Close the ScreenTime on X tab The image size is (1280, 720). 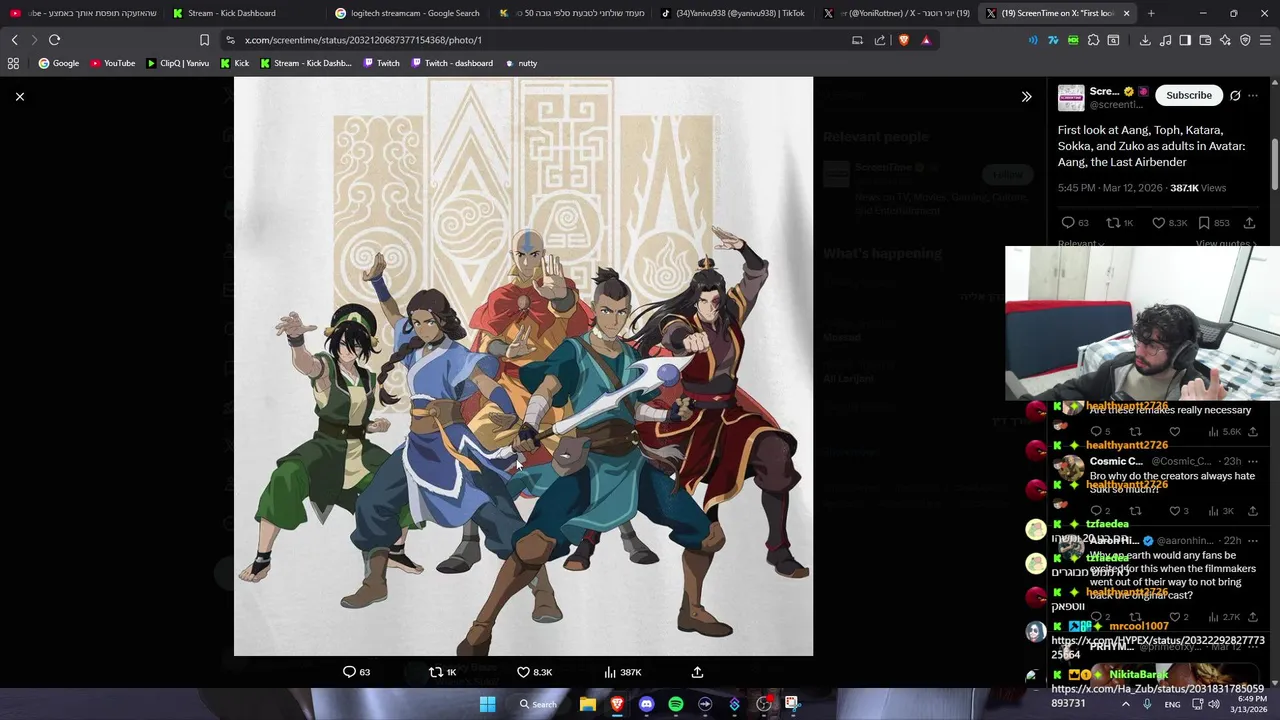pyautogui.click(x=1127, y=13)
